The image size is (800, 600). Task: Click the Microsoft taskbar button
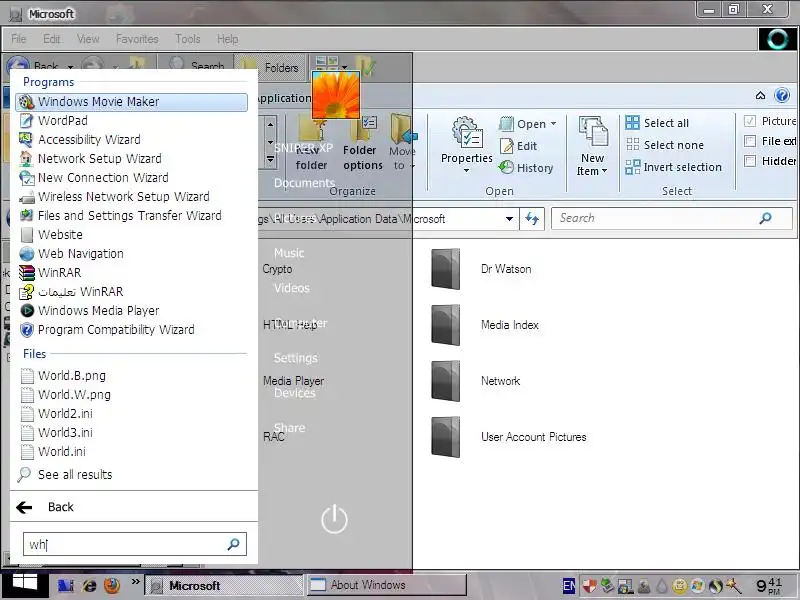[224, 585]
